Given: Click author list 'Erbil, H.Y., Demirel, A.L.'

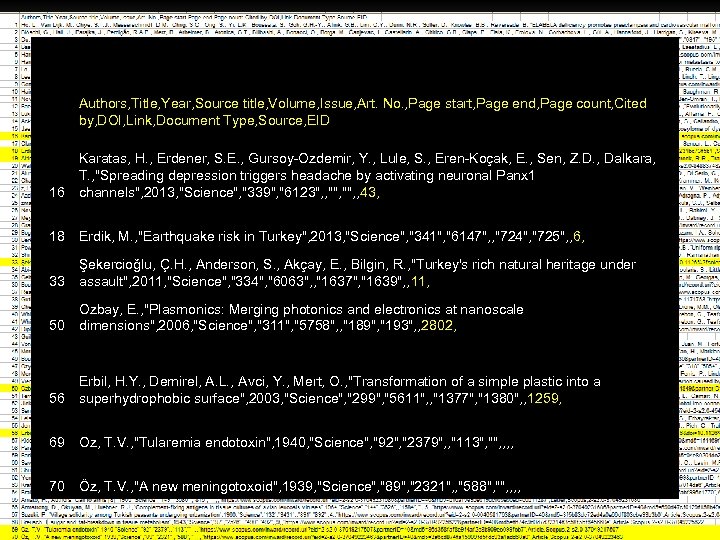Looking at the screenshot, I should (156, 382).
